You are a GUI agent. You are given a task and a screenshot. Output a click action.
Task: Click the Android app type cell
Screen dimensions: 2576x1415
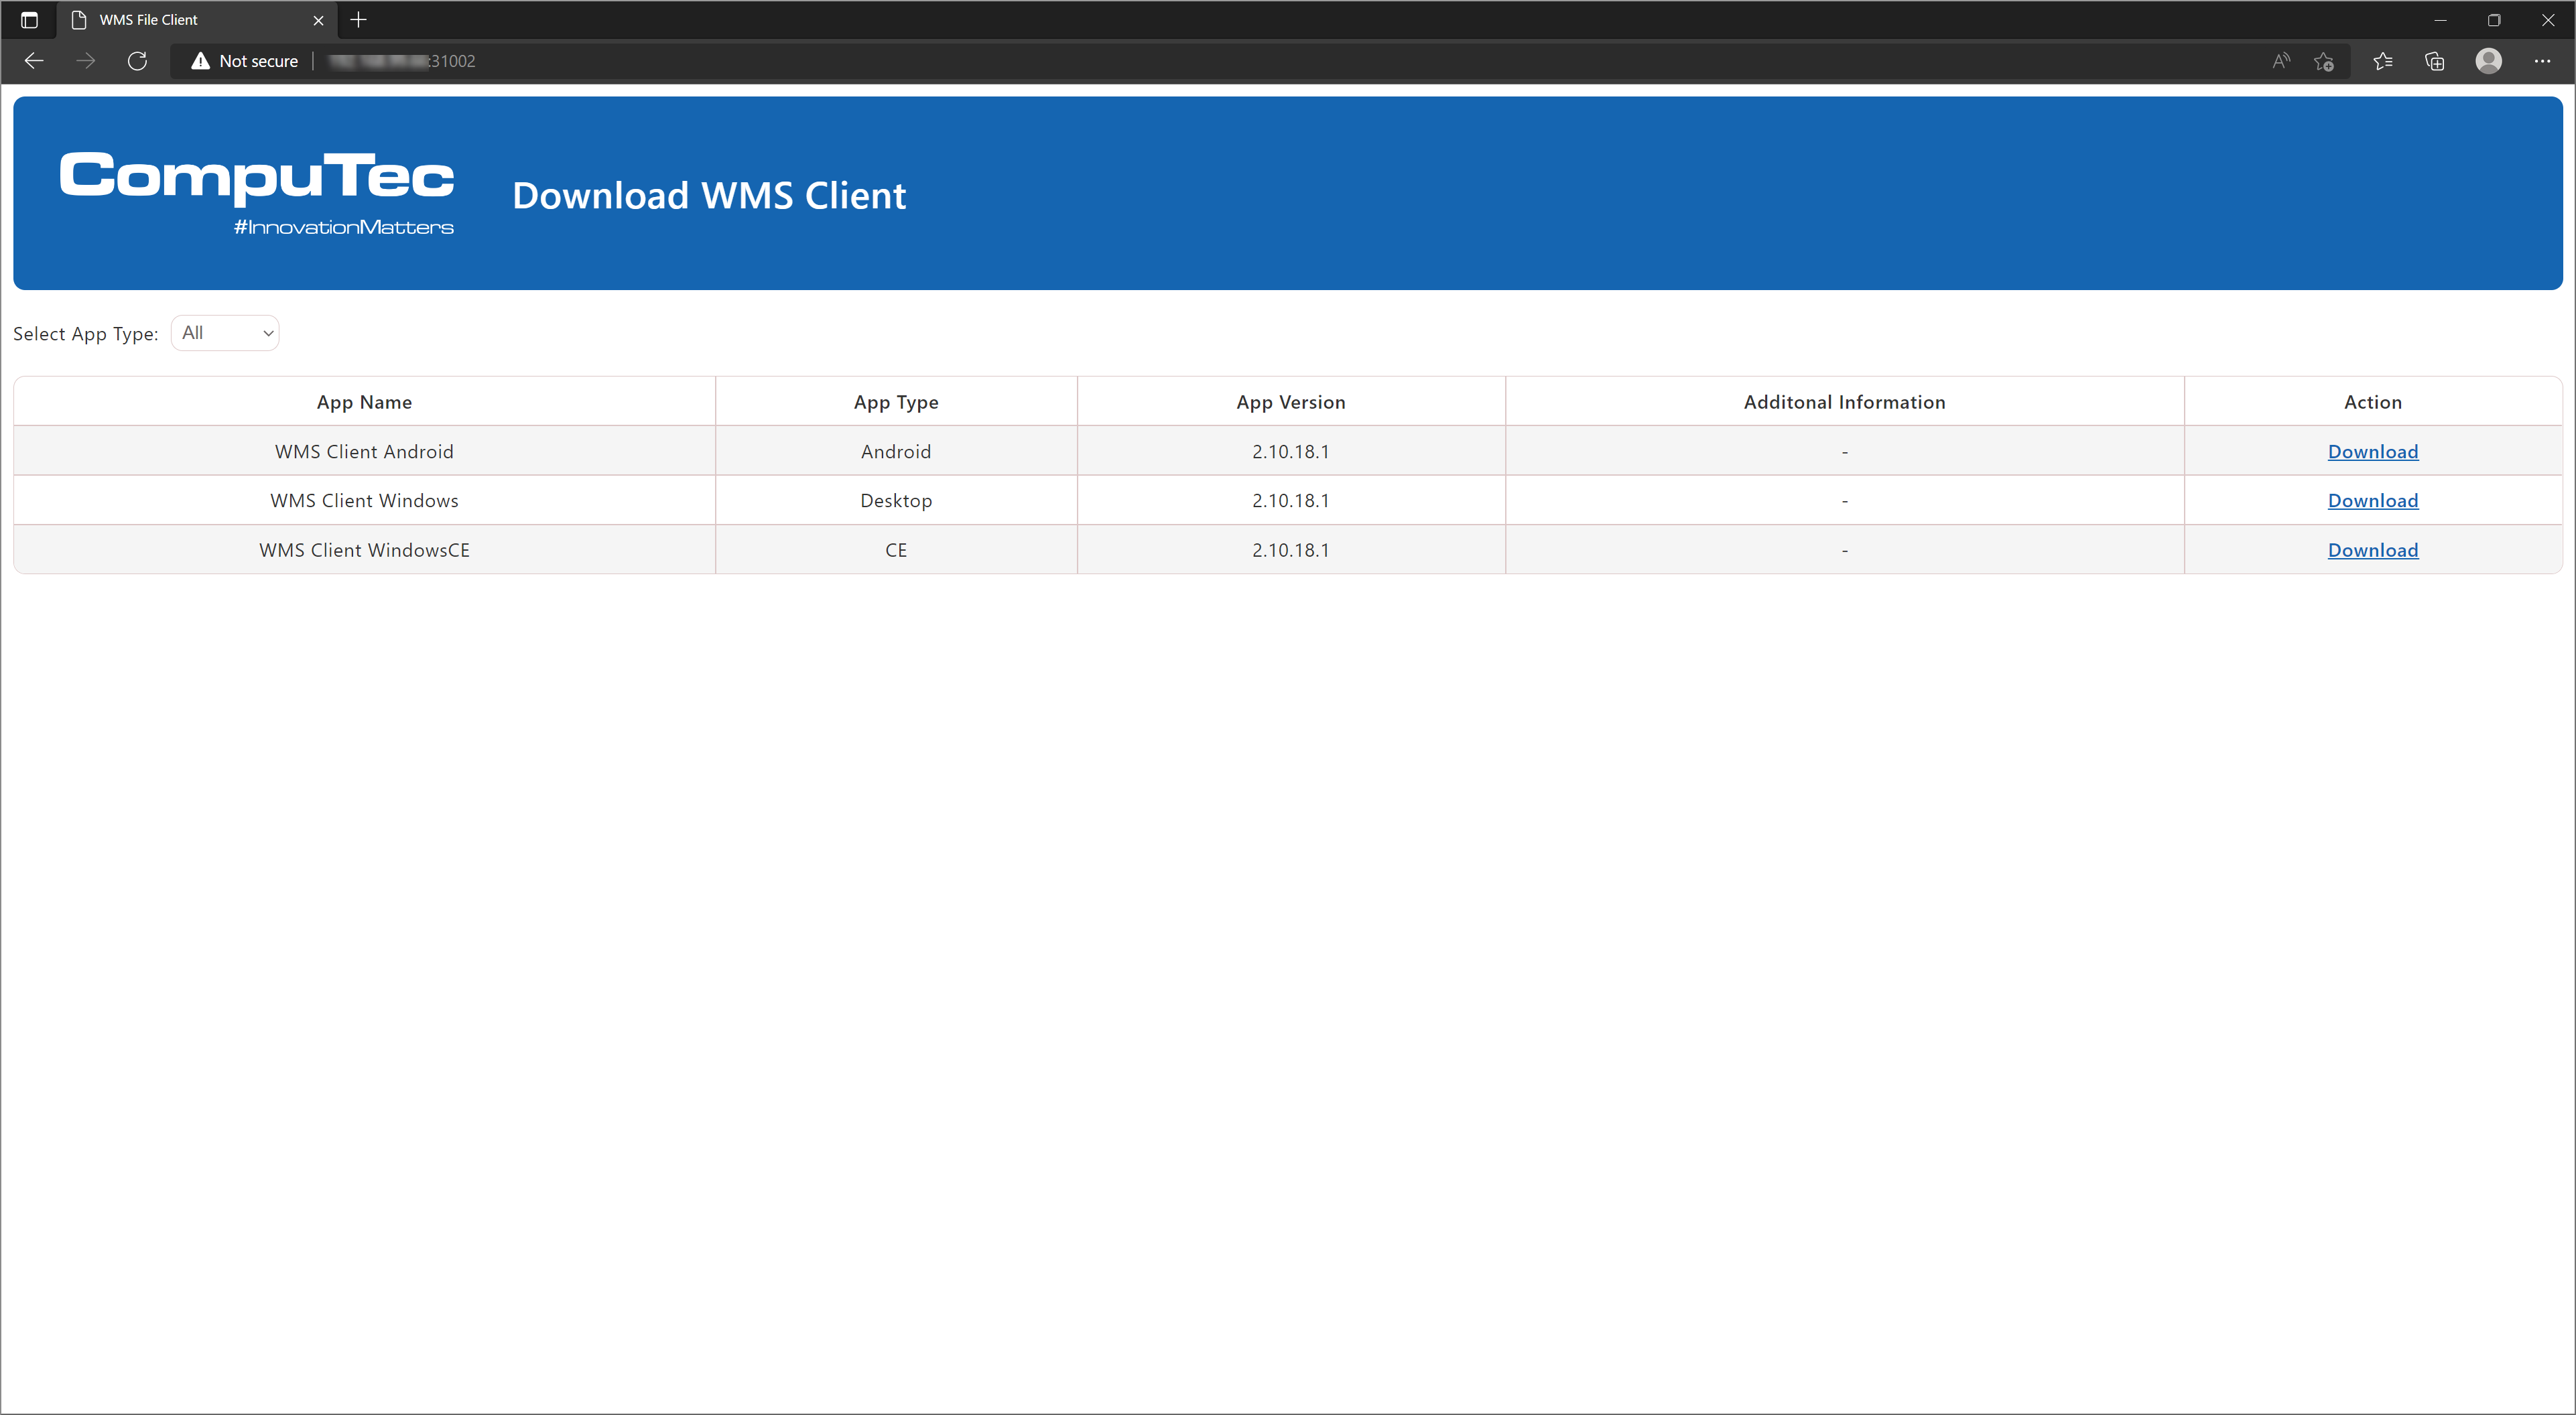[896, 451]
